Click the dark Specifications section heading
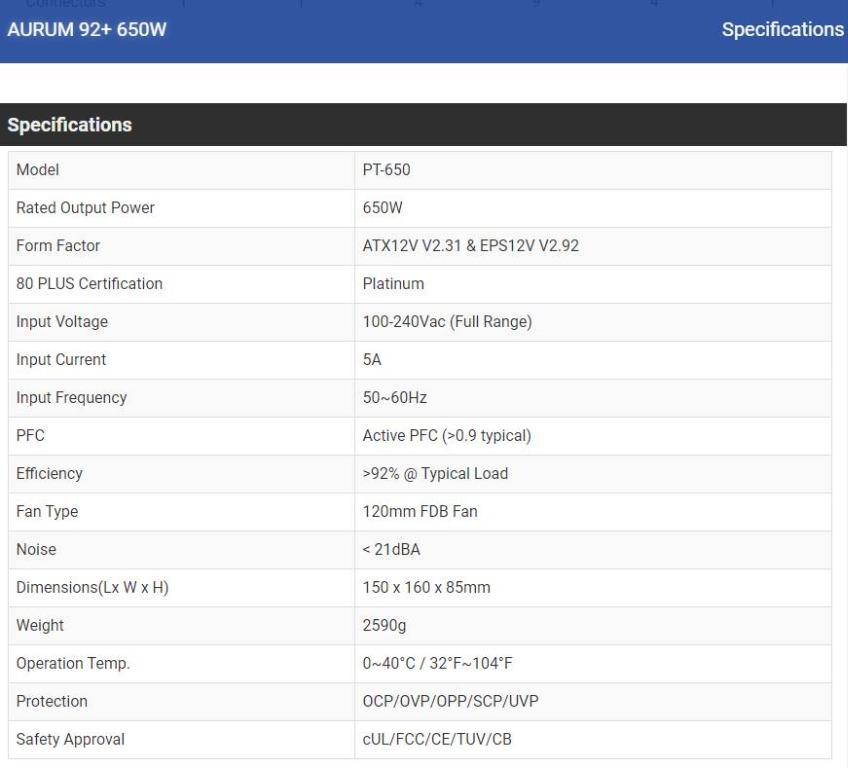The height and width of the screenshot is (768, 848). (70, 125)
